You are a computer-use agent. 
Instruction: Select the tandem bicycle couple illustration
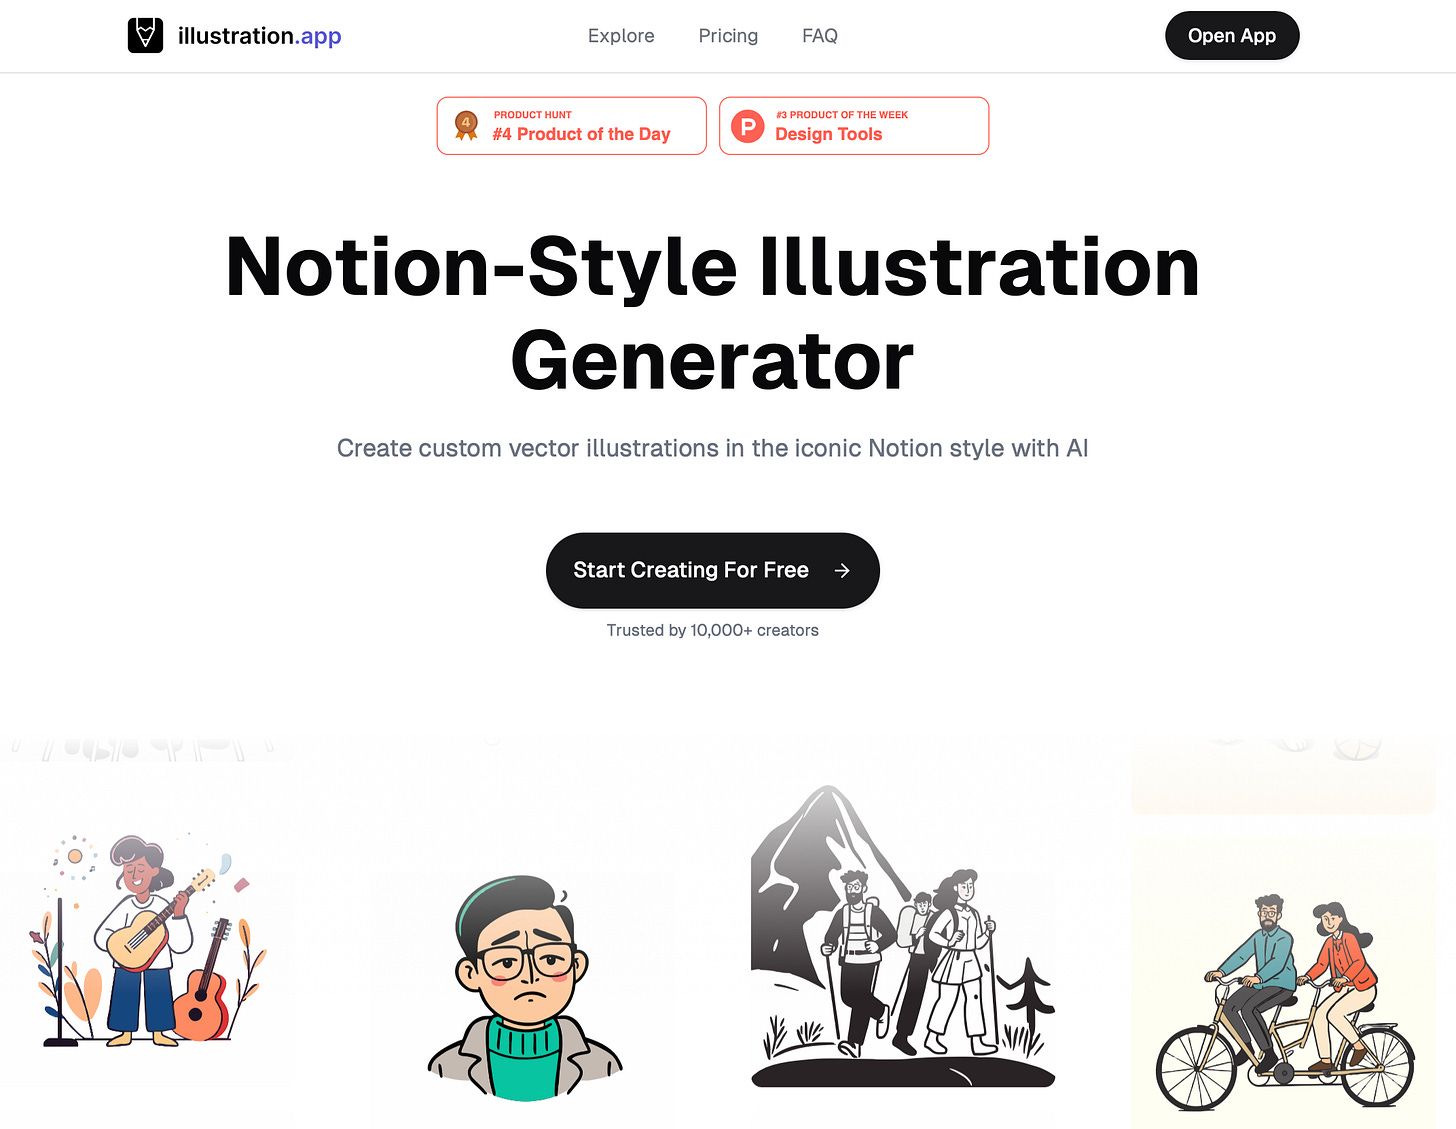click(1284, 985)
